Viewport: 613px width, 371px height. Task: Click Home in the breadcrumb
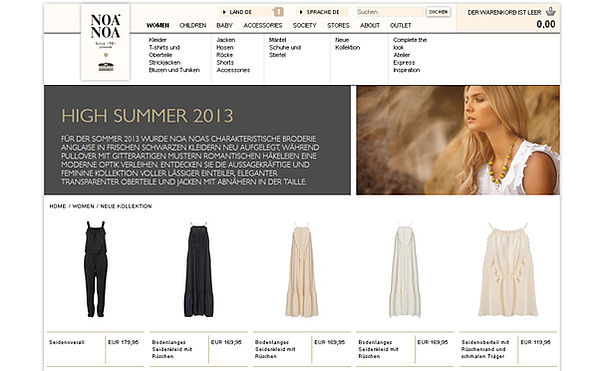[x=57, y=206]
